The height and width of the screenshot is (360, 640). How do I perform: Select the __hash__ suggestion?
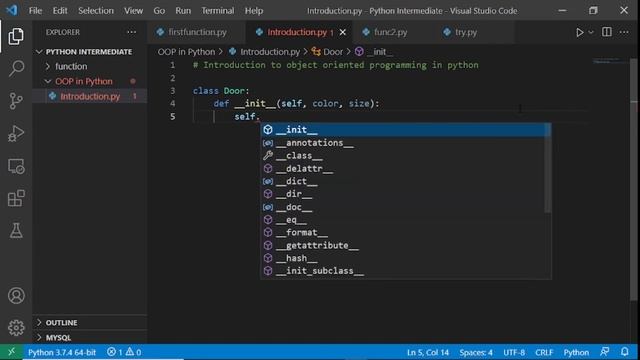[x=406, y=258]
